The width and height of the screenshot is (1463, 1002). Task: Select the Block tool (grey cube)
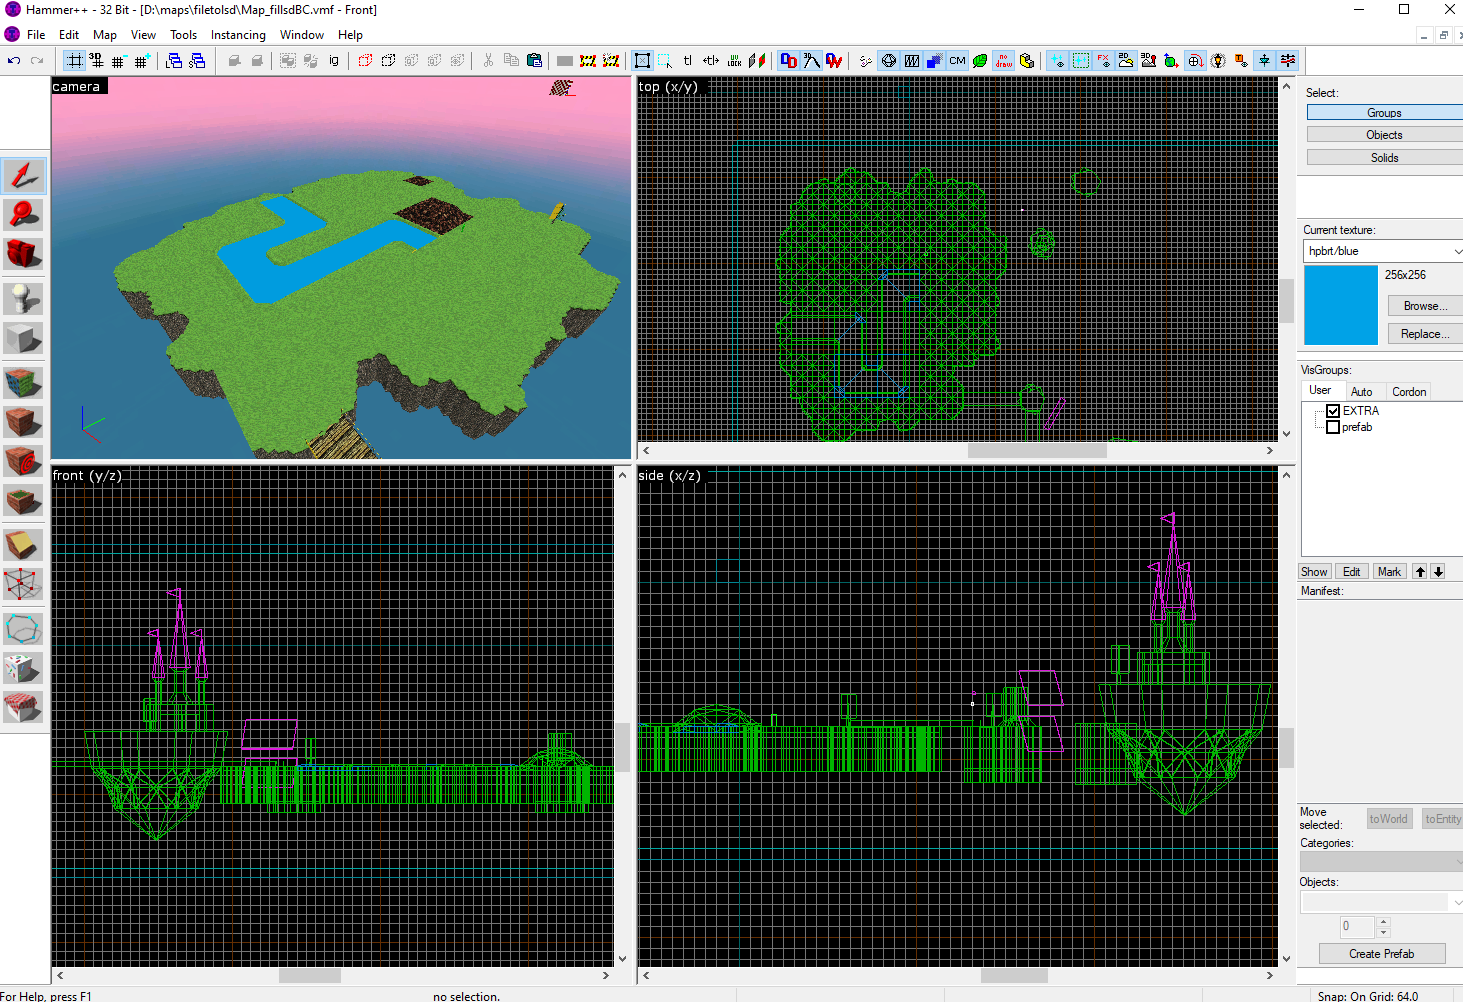coord(23,338)
